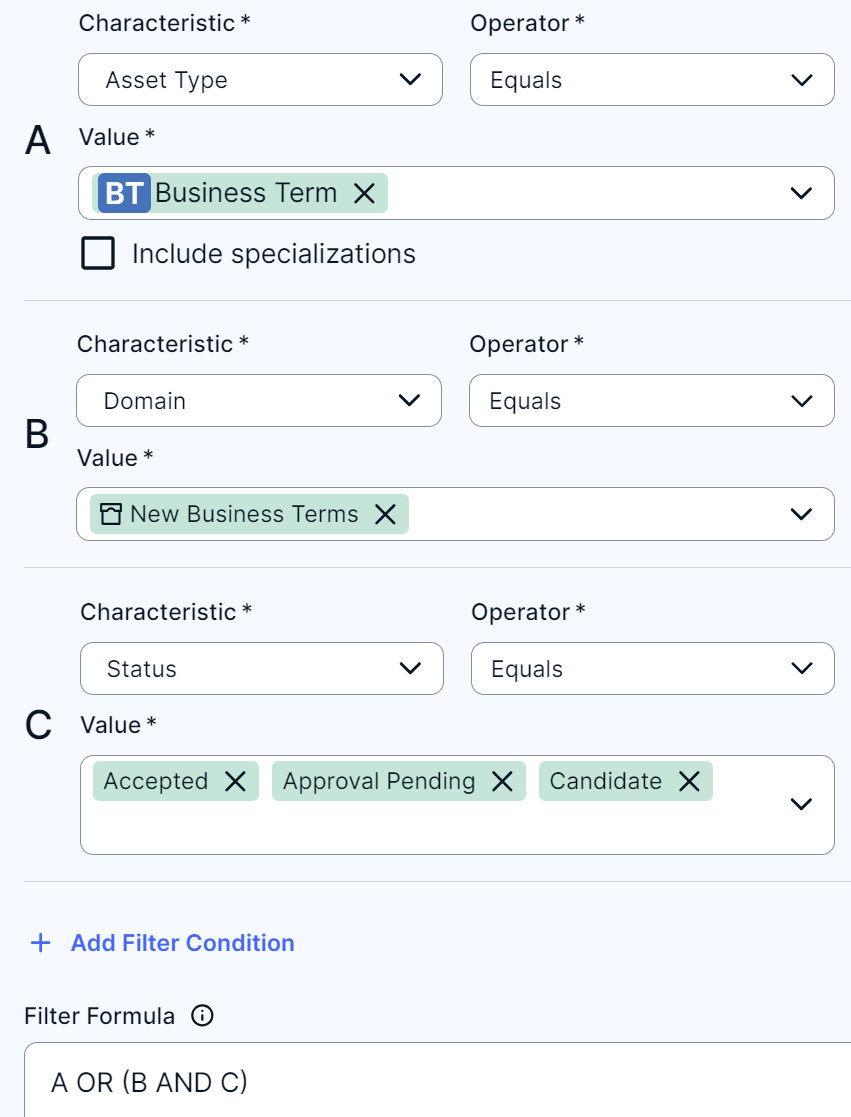Open the Status characteristic dropdown
Image resolution: width=851 pixels, height=1117 pixels.
pos(261,669)
